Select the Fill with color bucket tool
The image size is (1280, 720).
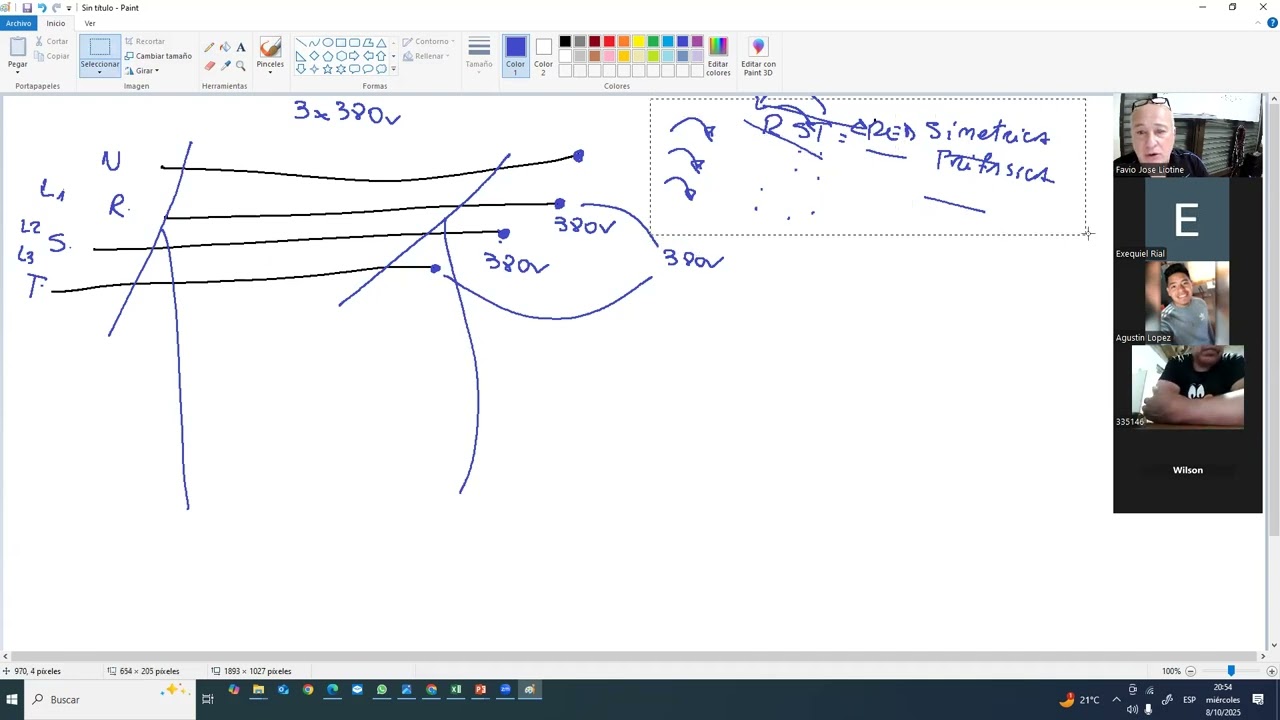(x=225, y=47)
